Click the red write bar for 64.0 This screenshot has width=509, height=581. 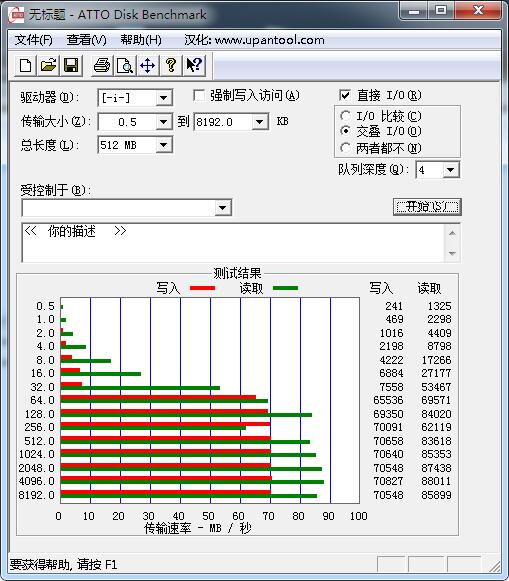[x=158, y=397]
